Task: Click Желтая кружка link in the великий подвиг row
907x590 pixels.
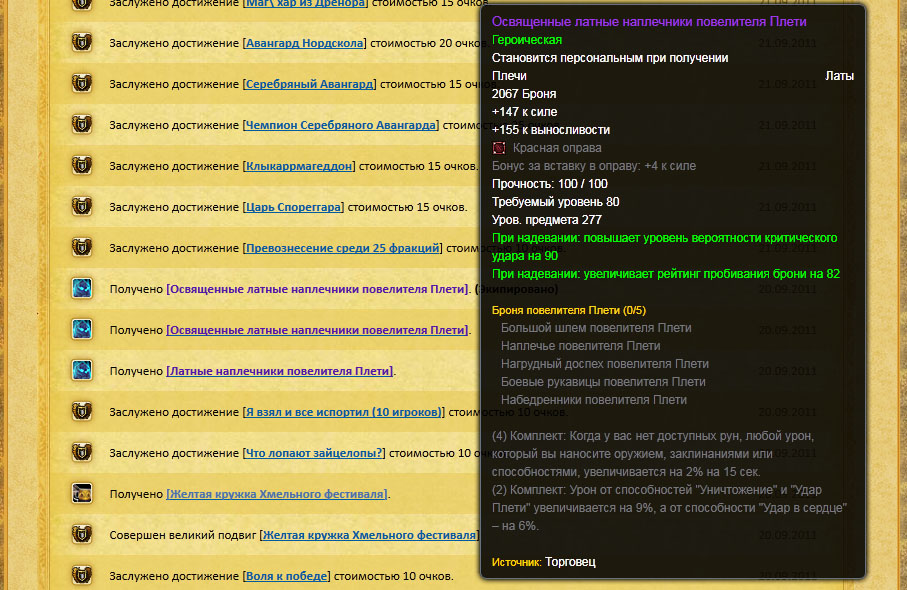Action: pyautogui.click(x=369, y=536)
